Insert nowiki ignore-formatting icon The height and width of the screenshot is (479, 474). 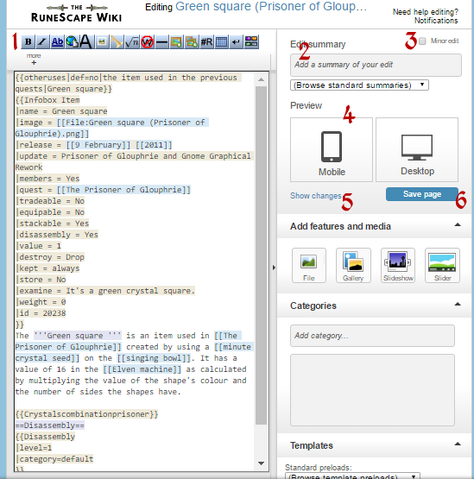pyautogui.click(x=147, y=42)
